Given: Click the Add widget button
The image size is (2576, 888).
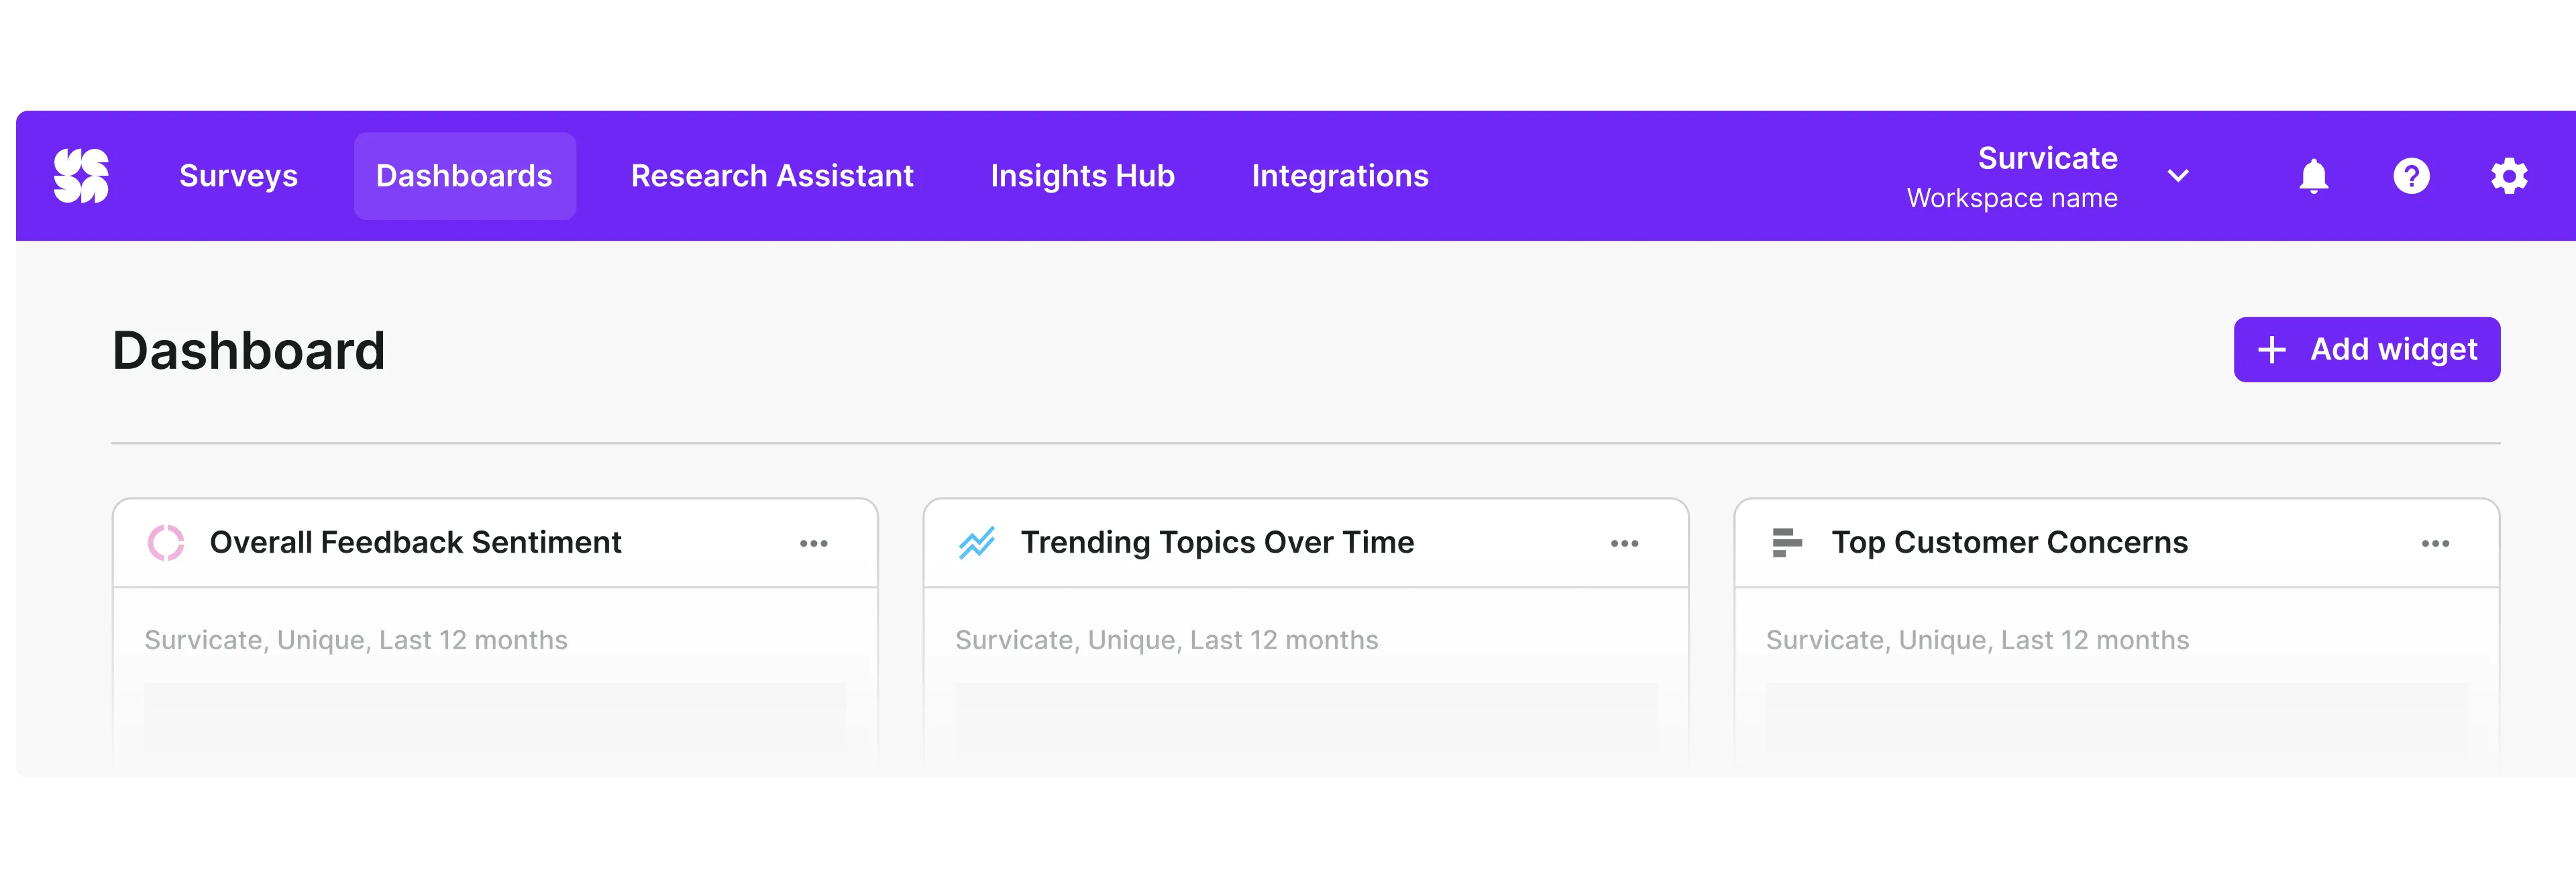Looking at the screenshot, I should coord(2367,350).
